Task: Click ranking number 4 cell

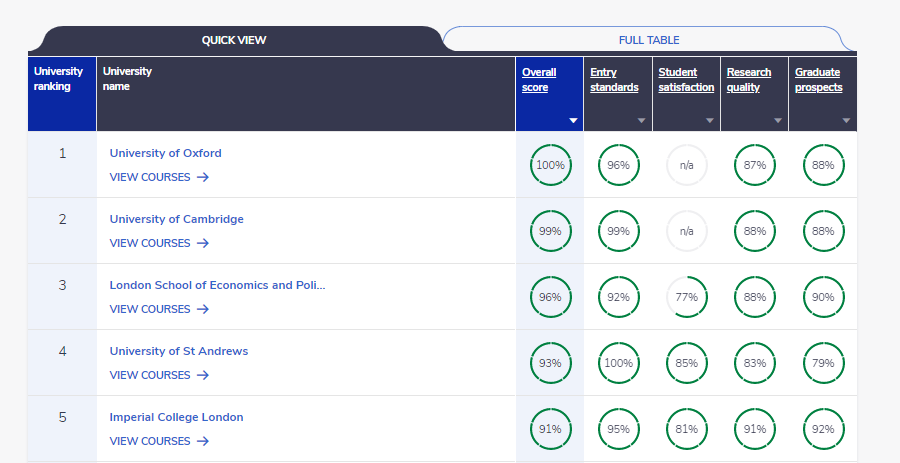Action: (x=62, y=363)
